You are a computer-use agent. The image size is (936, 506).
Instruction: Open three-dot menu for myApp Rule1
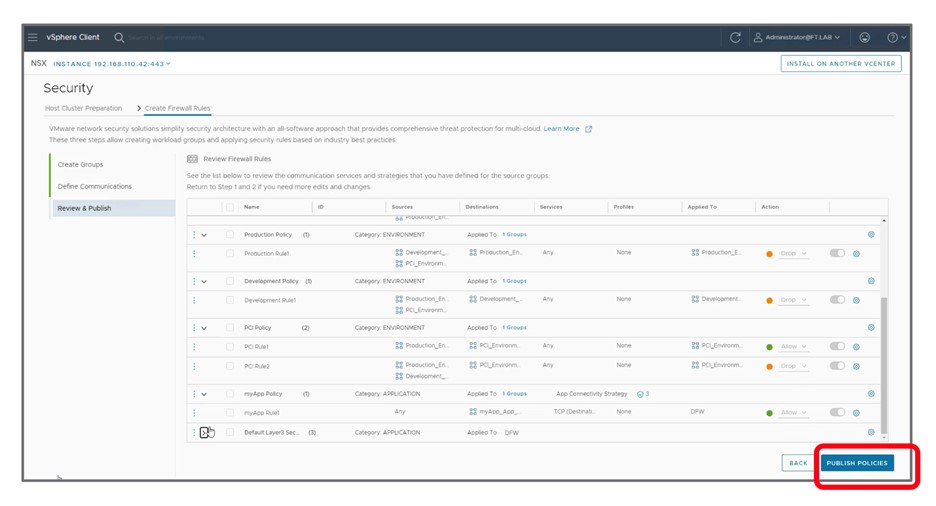coord(194,413)
